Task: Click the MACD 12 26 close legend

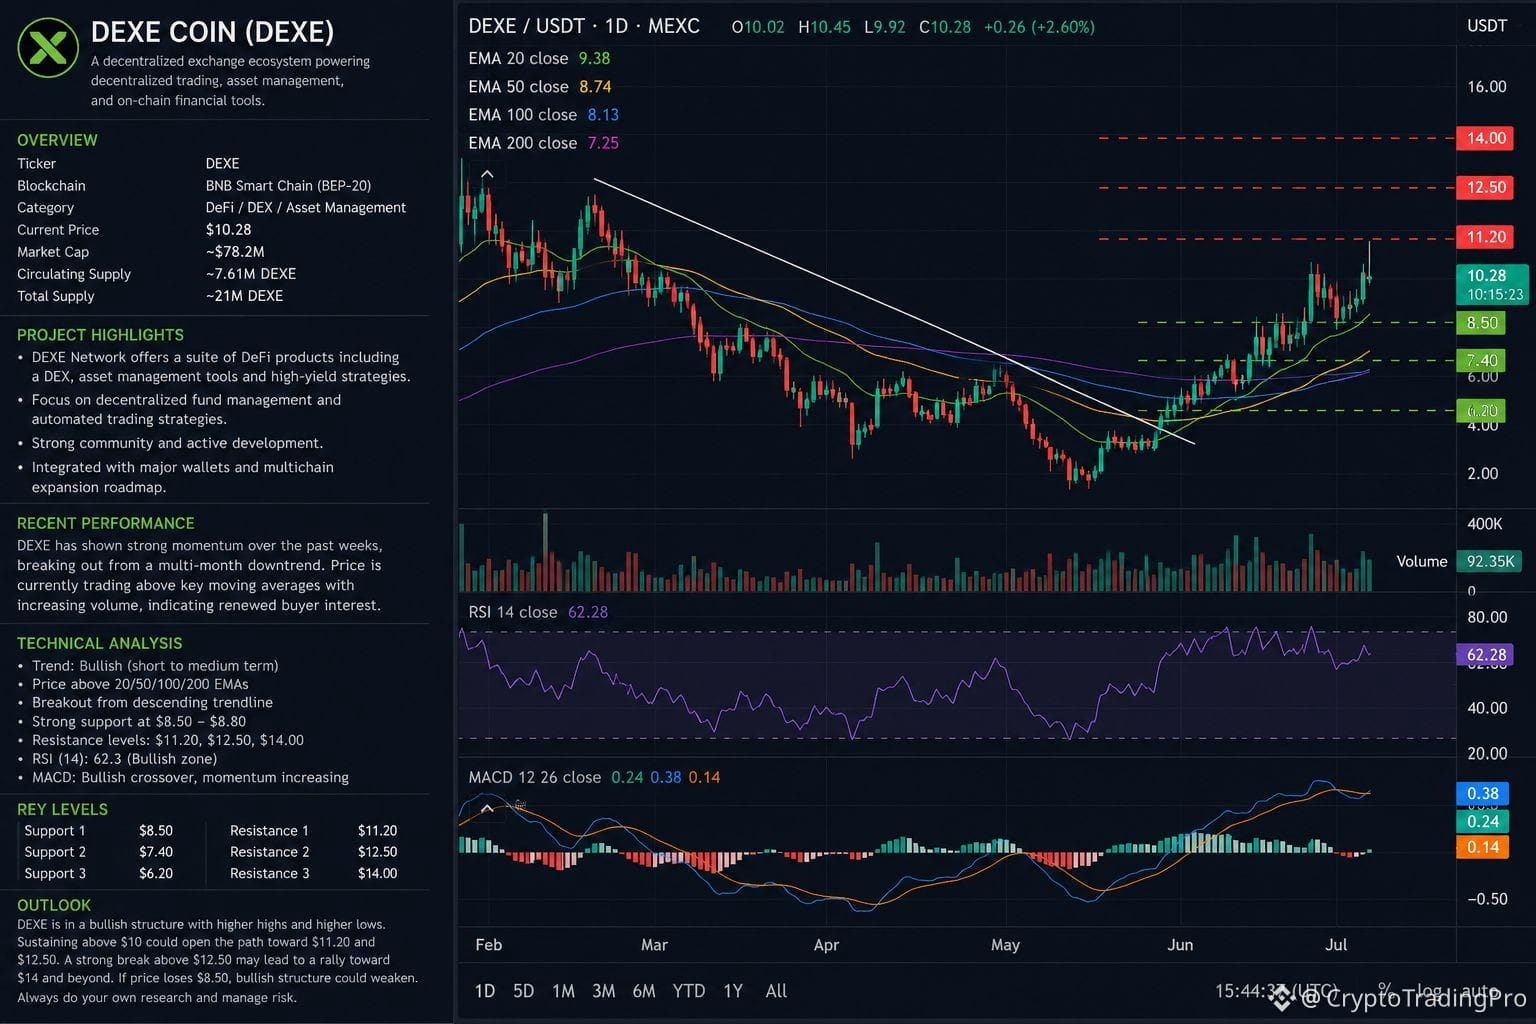Action: click(x=594, y=777)
